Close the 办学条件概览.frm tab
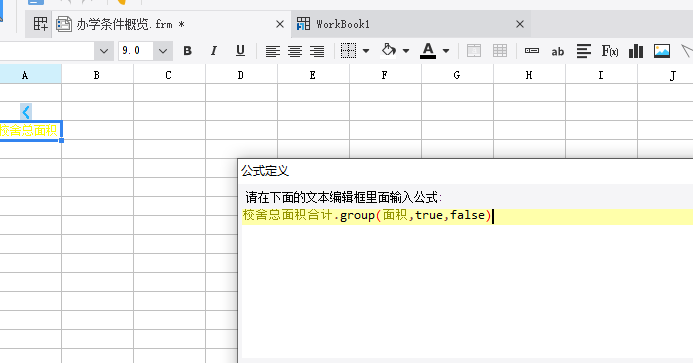Image resolution: width=693 pixels, height=363 pixels. tap(280, 24)
